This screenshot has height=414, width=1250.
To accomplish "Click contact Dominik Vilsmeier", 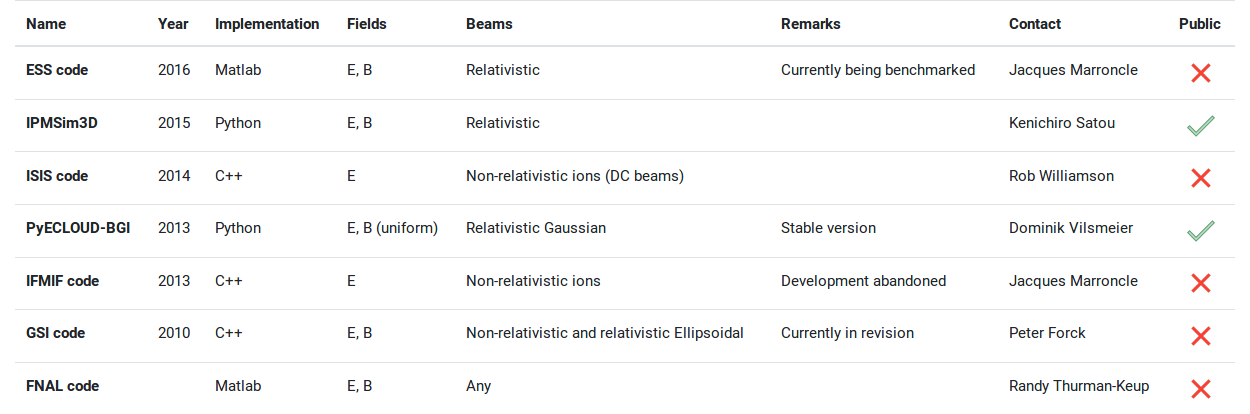I will click(x=1071, y=228).
